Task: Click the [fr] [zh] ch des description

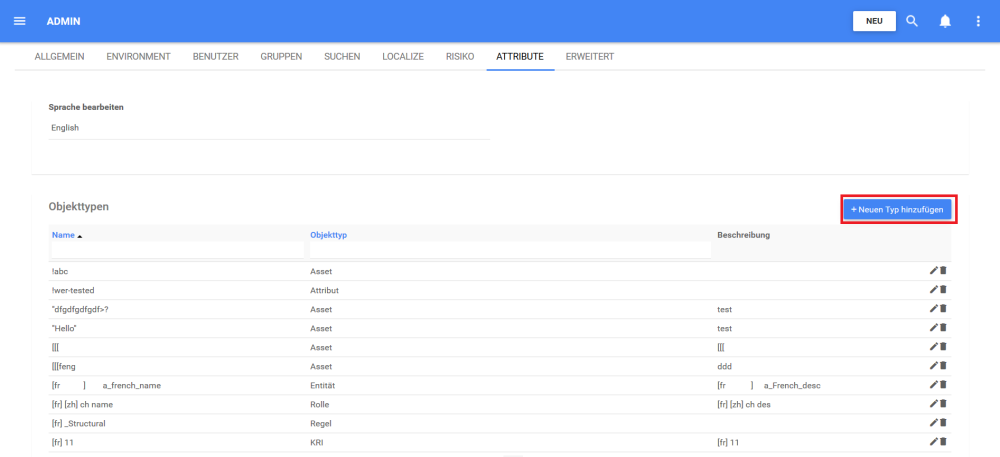Action: (x=744, y=404)
